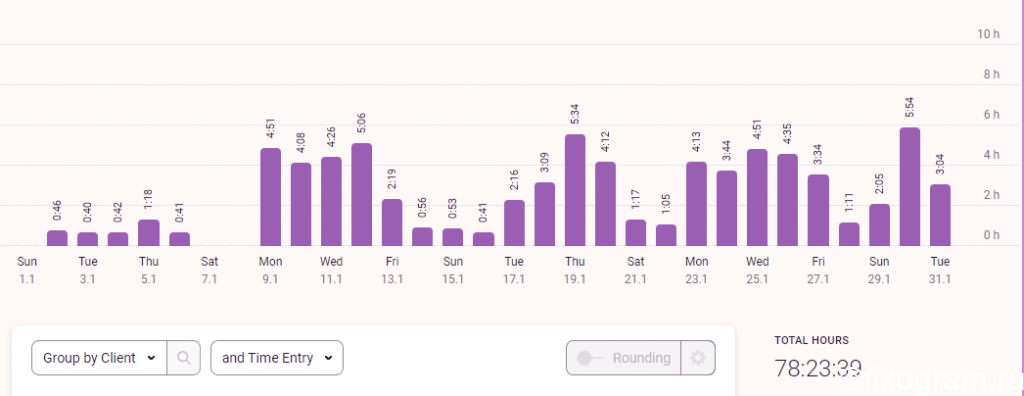
Task: Click the 5:06 bar in chart
Action: (x=362, y=195)
